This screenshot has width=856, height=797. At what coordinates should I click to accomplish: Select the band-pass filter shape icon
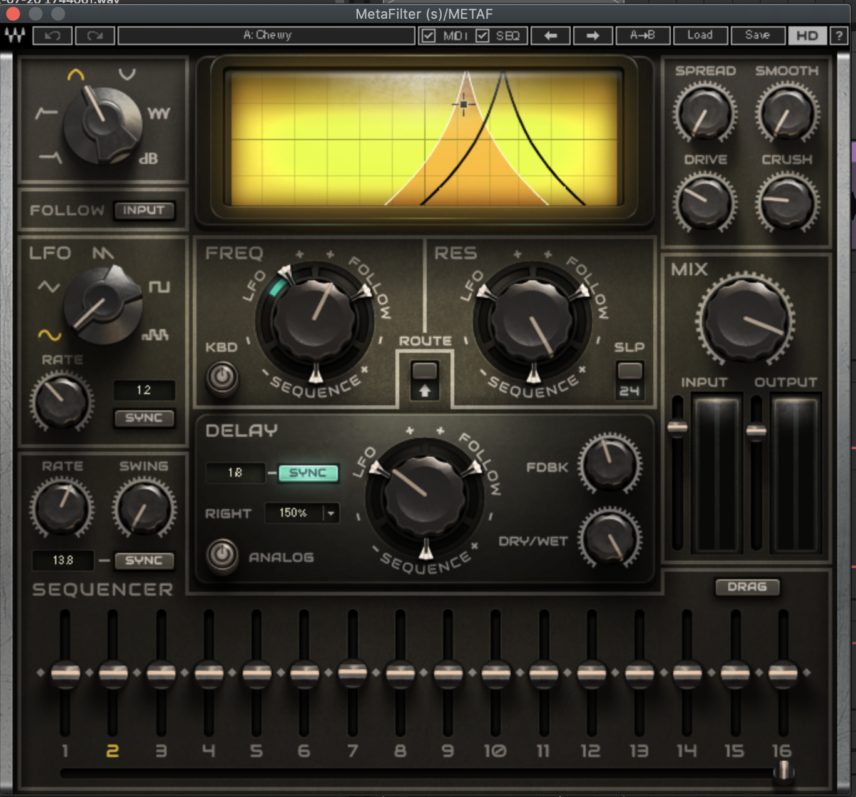[76, 74]
